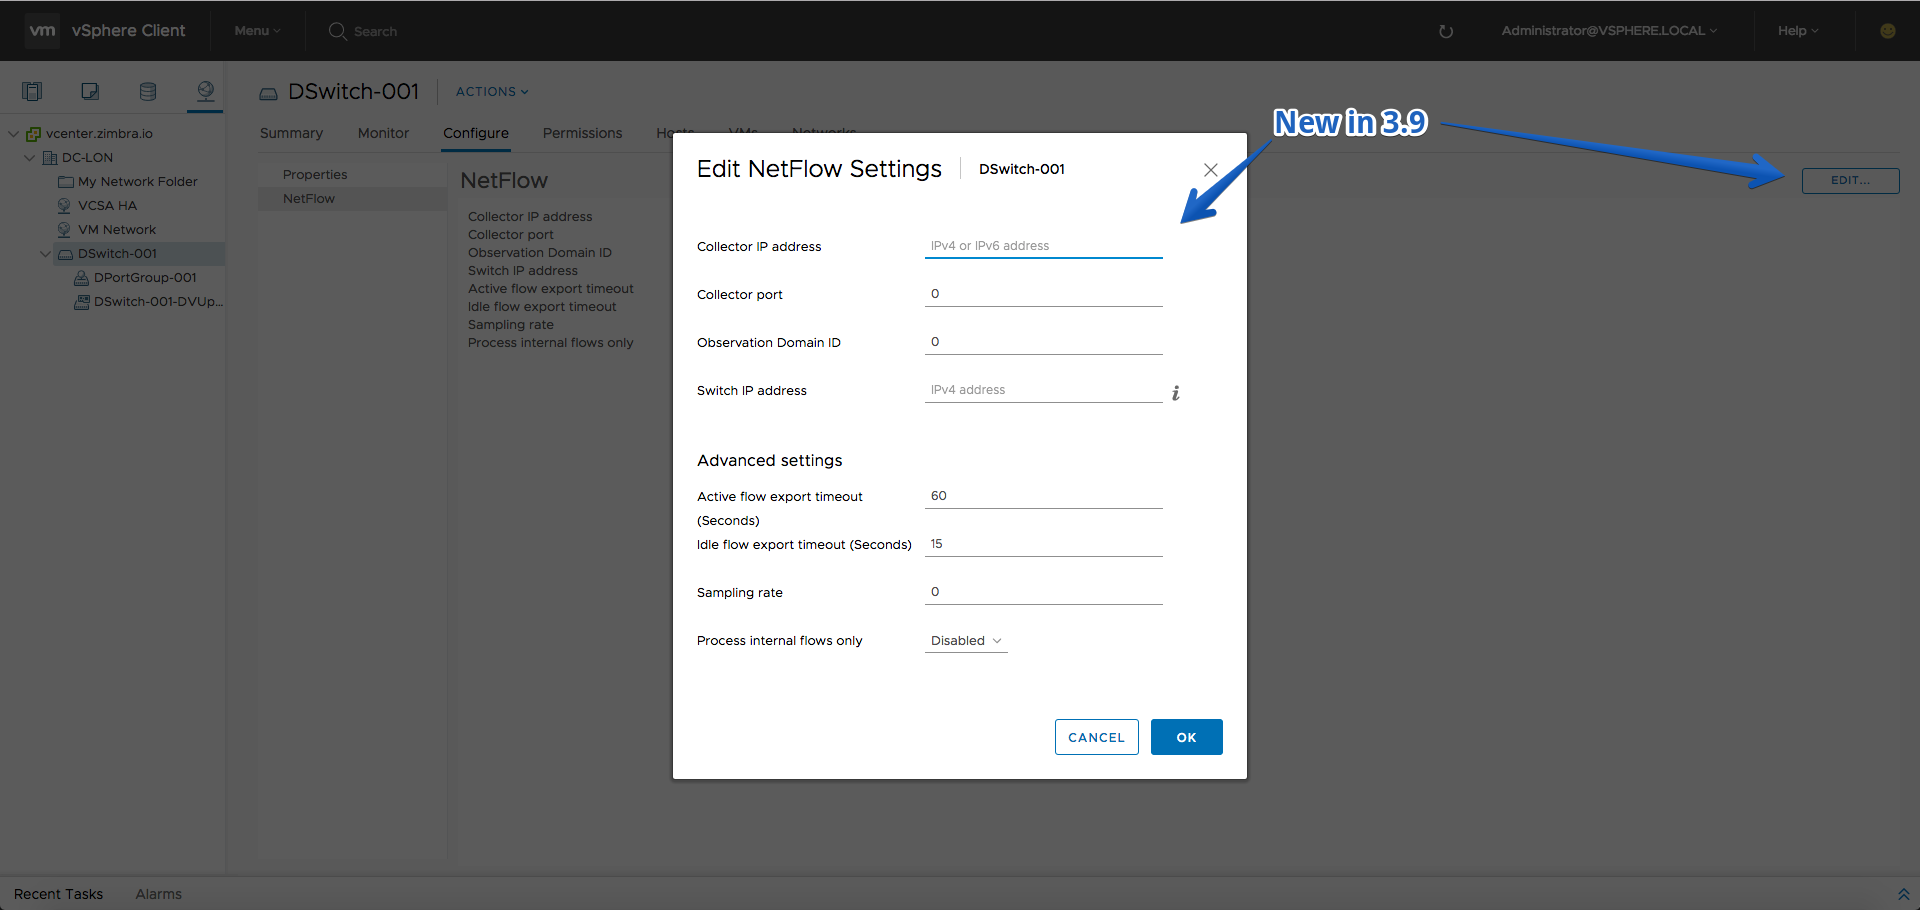Select DC-LON in the inventory tree
Viewport: 1920px width, 910px height.
pyautogui.click(x=87, y=158)
